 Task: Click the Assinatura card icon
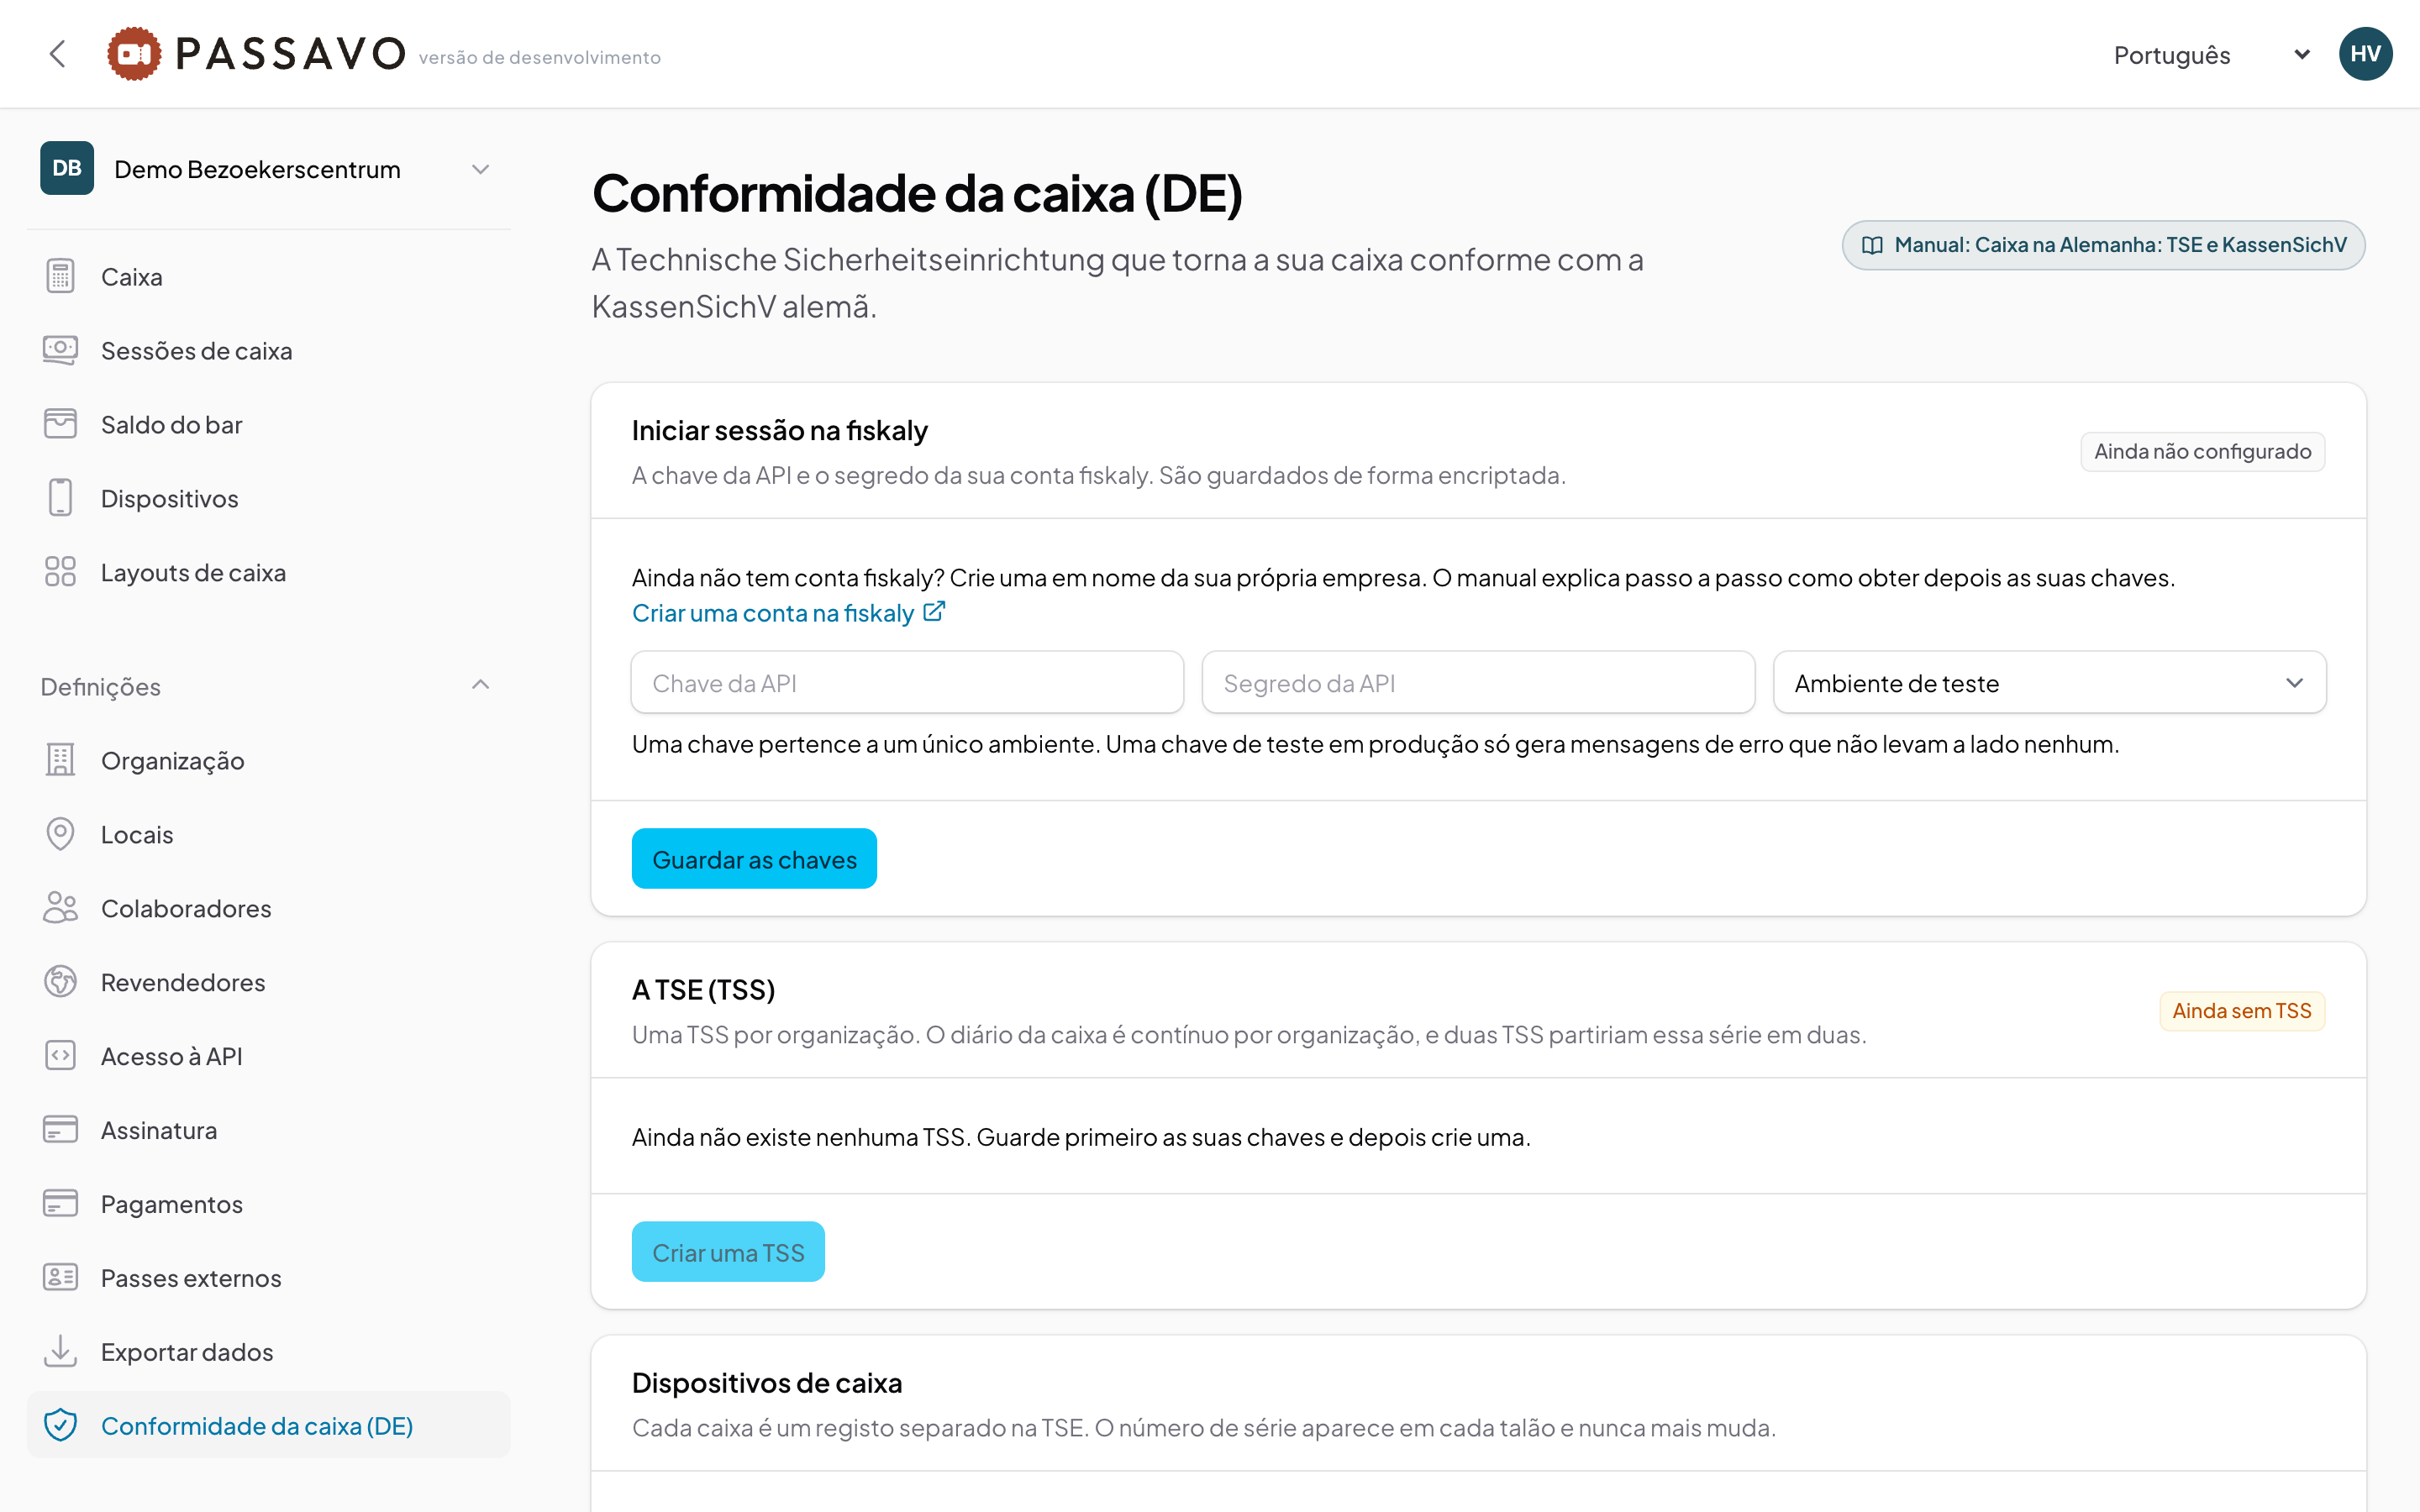[x=60, y=1130]
